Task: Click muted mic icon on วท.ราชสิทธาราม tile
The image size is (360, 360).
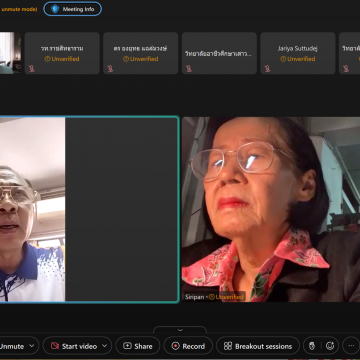Action: click(32, 68)
